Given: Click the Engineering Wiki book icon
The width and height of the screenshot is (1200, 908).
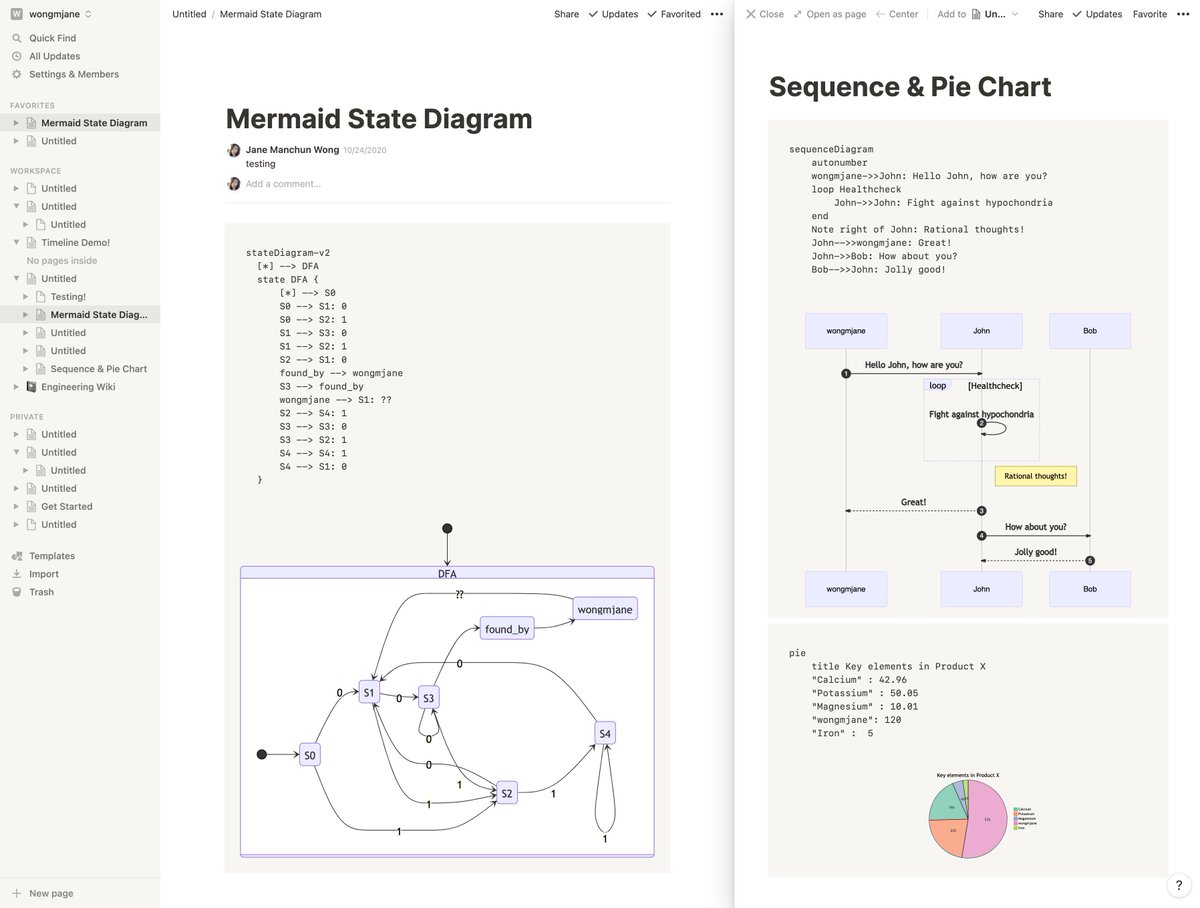Looking at the screenshot, I should [31, 387].
